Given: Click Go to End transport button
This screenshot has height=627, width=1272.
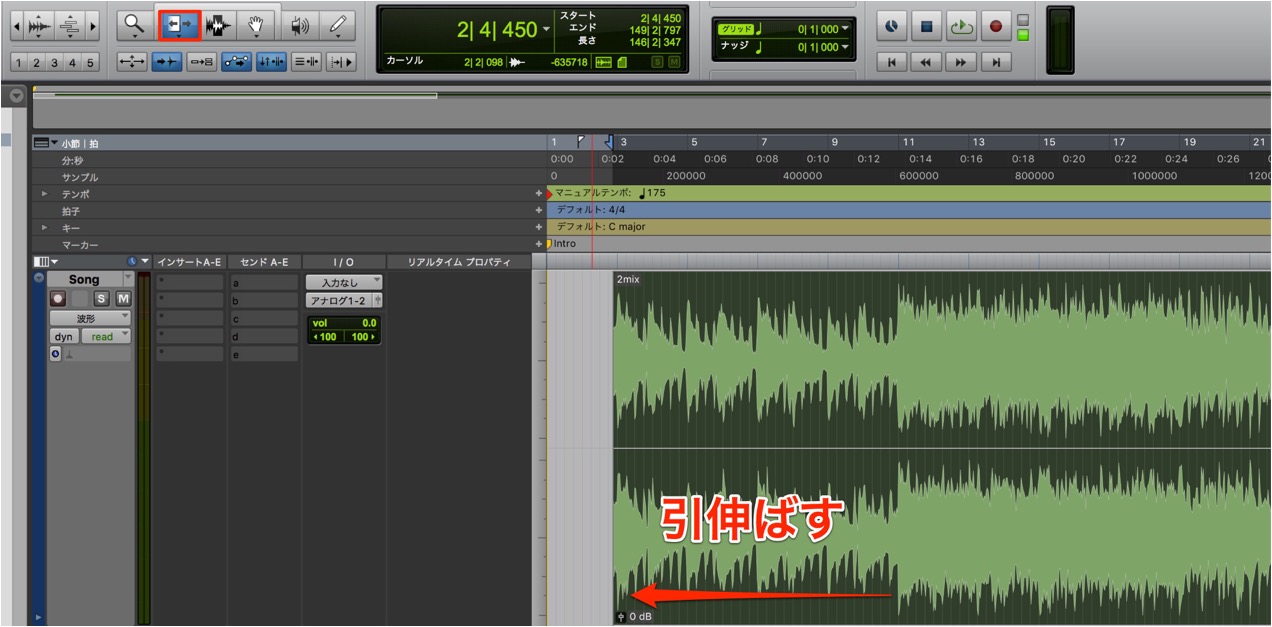Looking at the screenshot, I should (995, 62).
